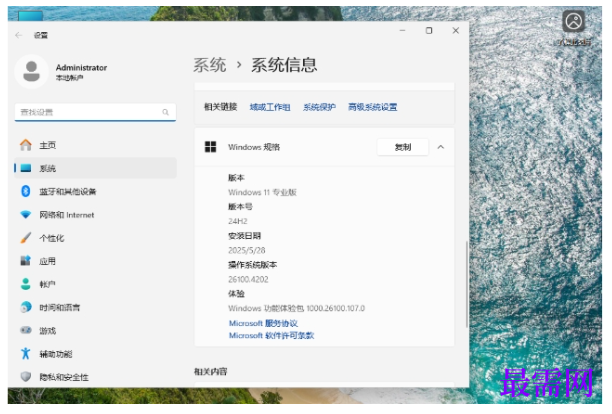Click the Administrator profile avatar

point(31,72)
